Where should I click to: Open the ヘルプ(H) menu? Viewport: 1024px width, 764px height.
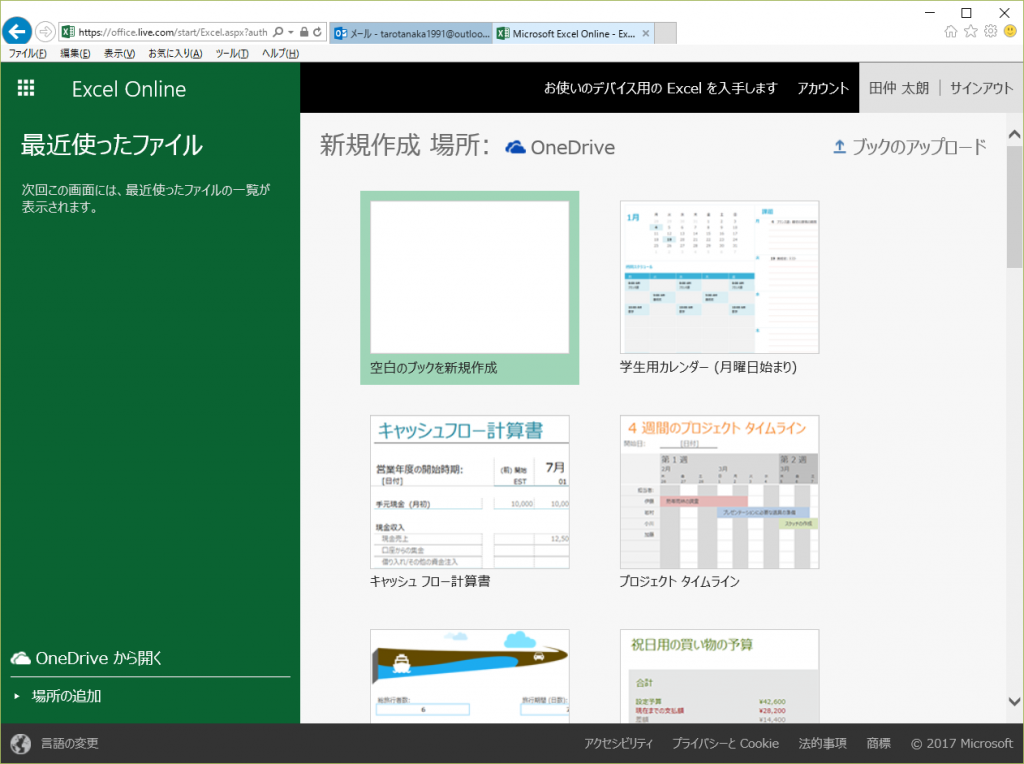pos(280,54)
